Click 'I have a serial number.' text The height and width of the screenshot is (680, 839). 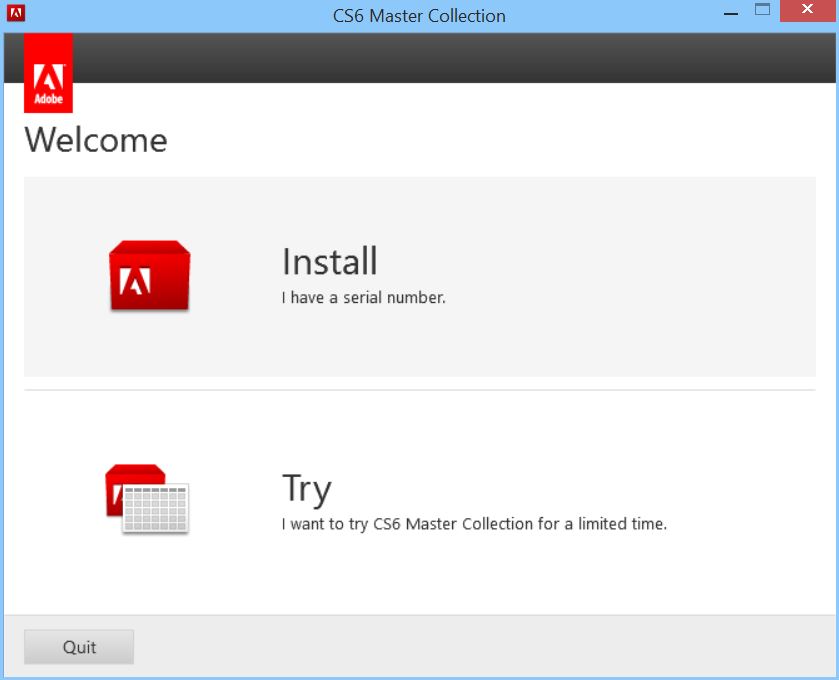point(363,297)
